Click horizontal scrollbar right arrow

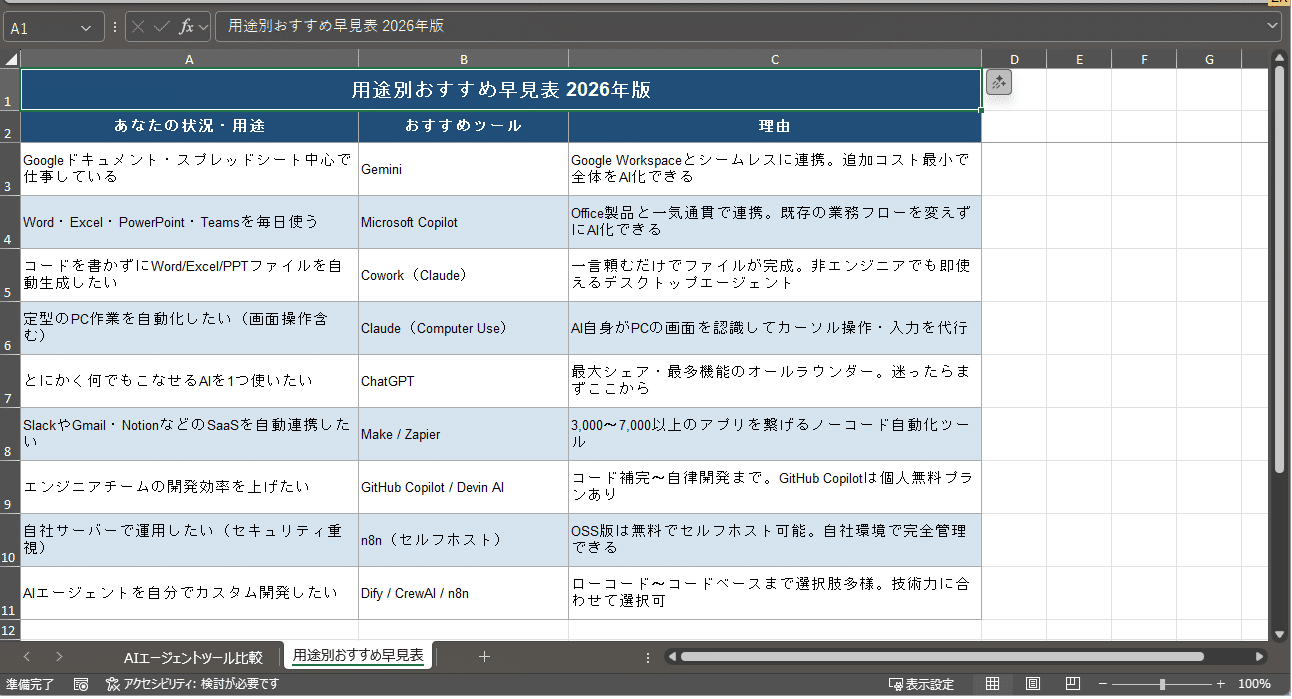1261,657
